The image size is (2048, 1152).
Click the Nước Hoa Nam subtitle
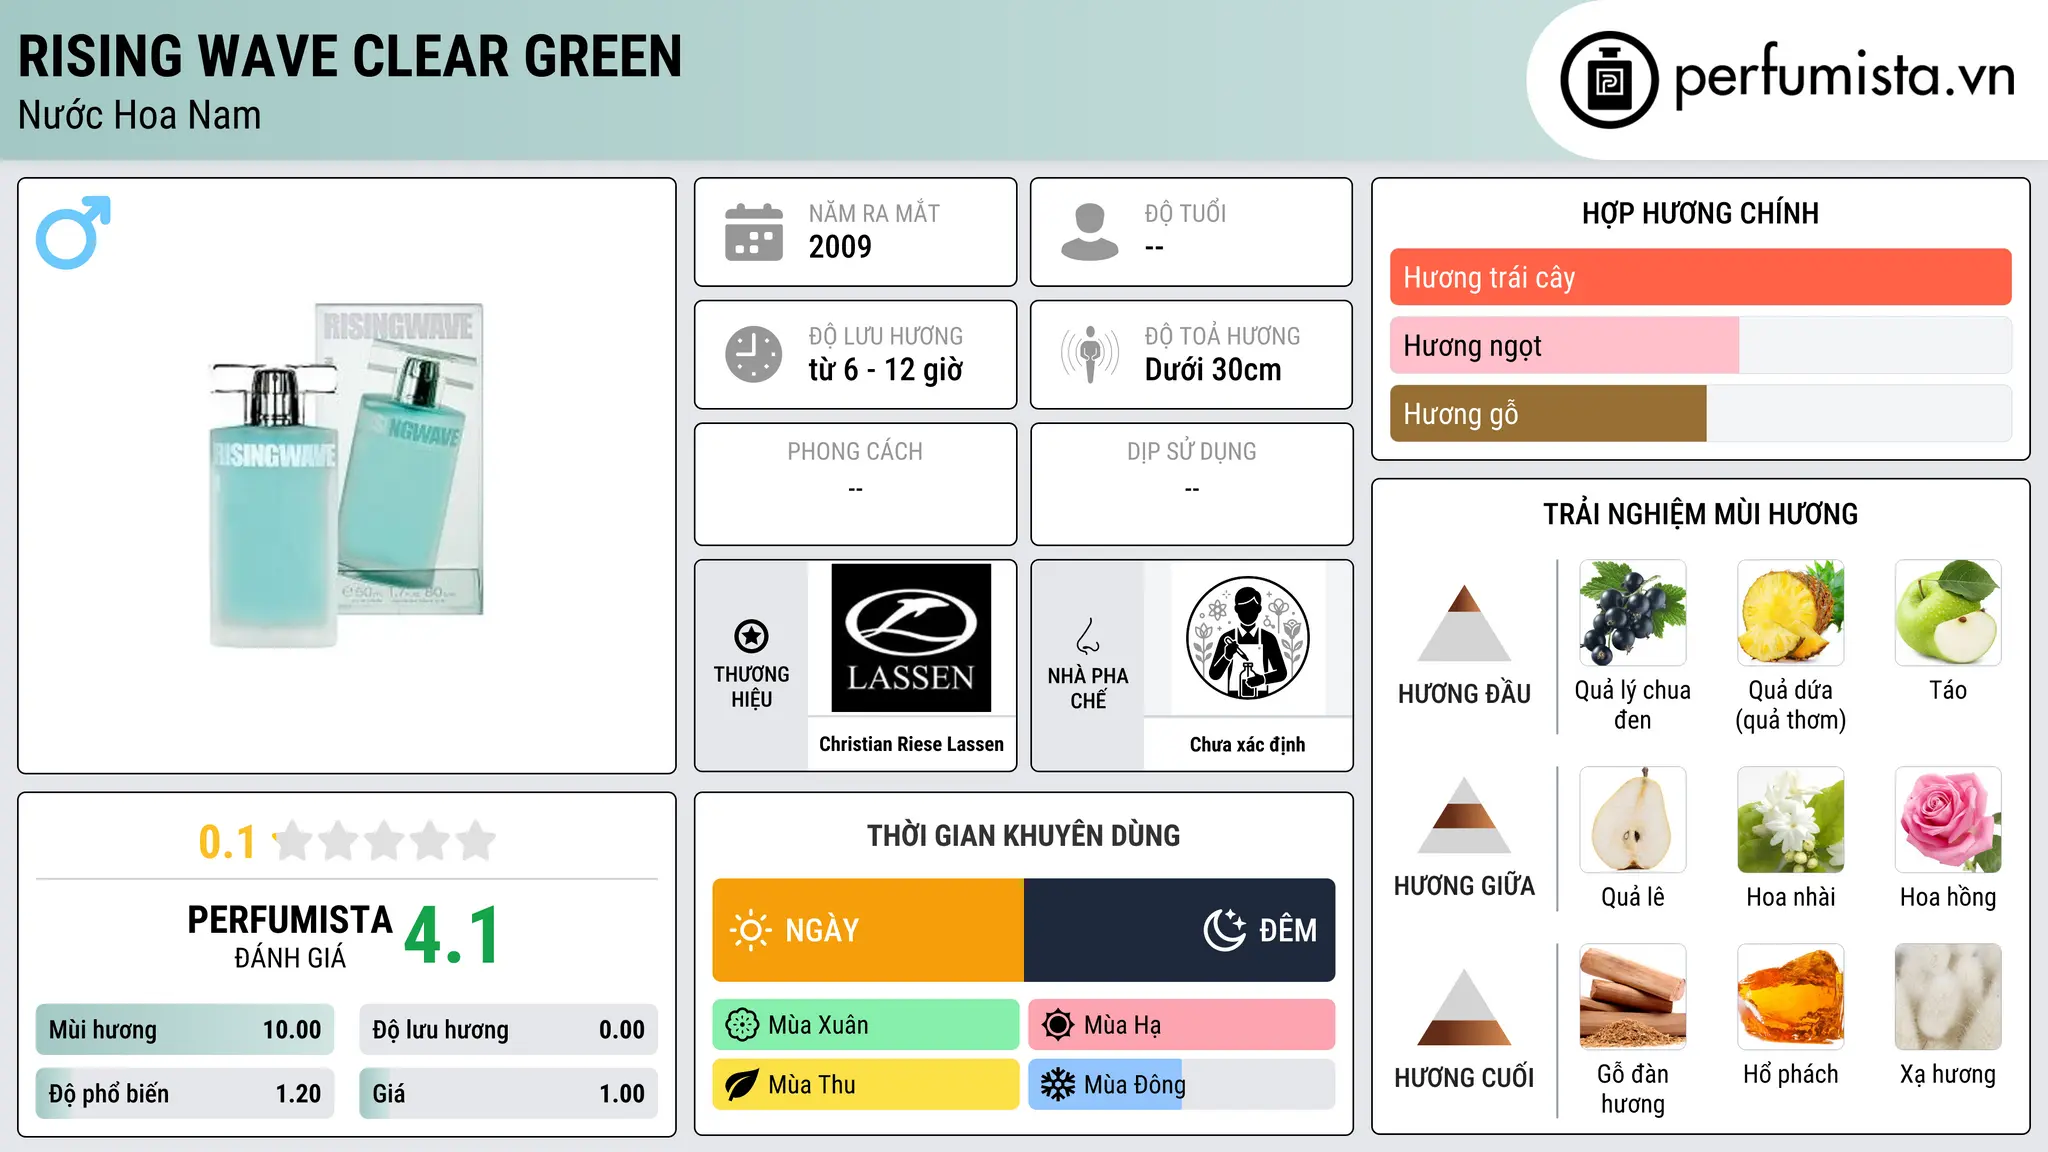click(x=140, y=116)
